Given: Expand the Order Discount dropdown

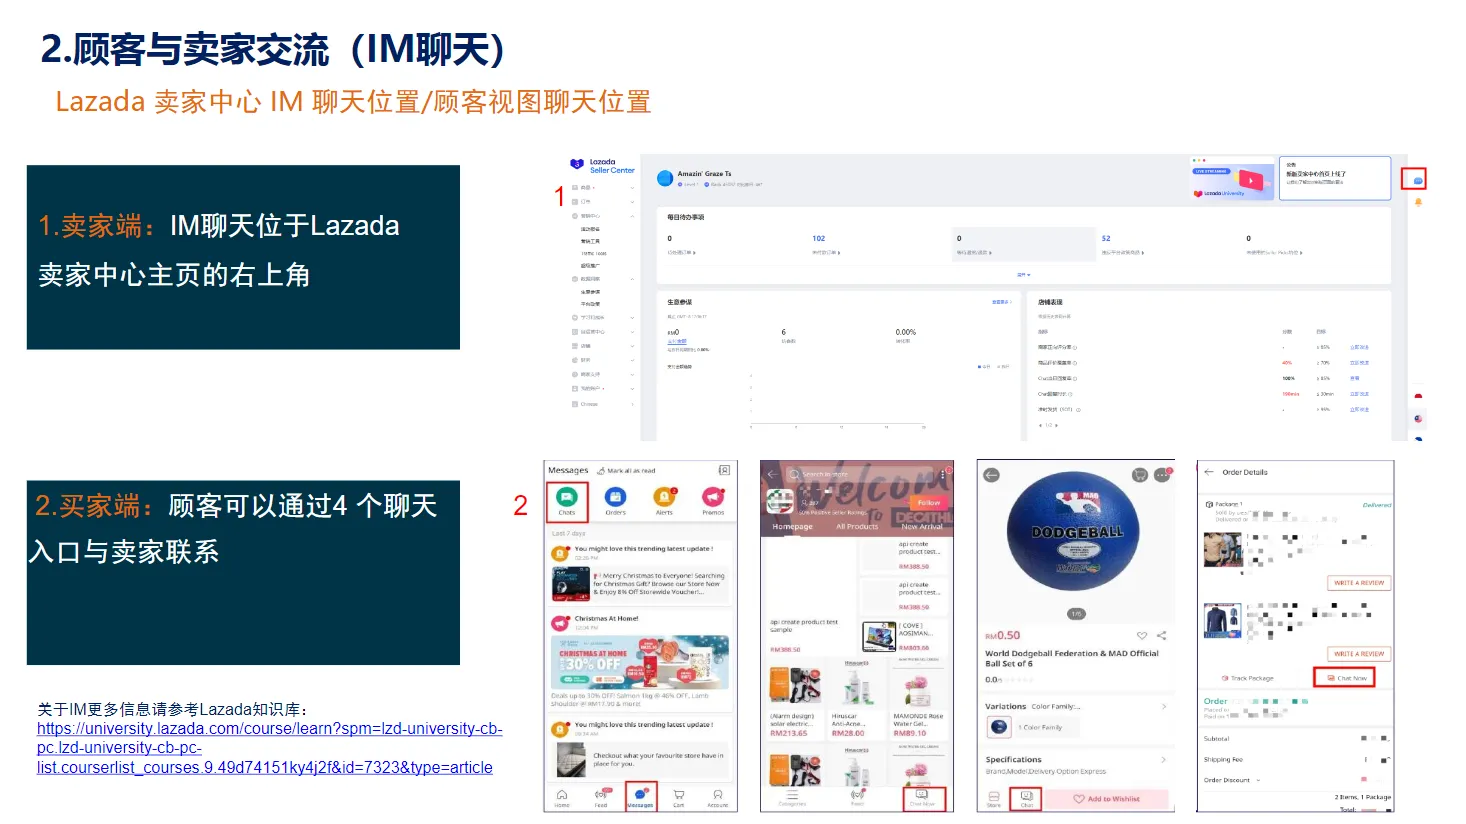Looking at the screenshot, I should point(1256,780).
